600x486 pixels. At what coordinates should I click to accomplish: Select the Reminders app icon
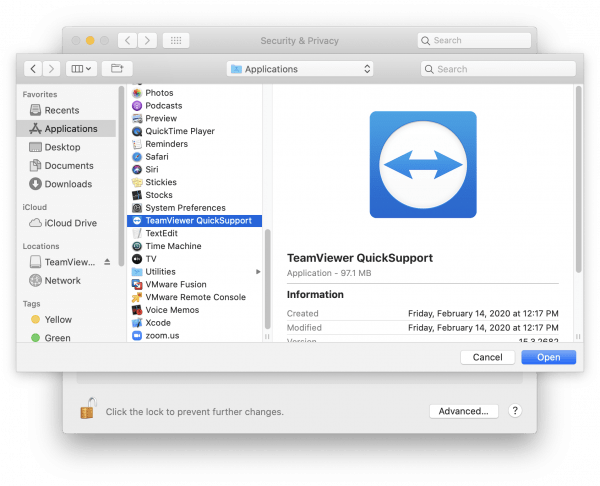point(137,144)
